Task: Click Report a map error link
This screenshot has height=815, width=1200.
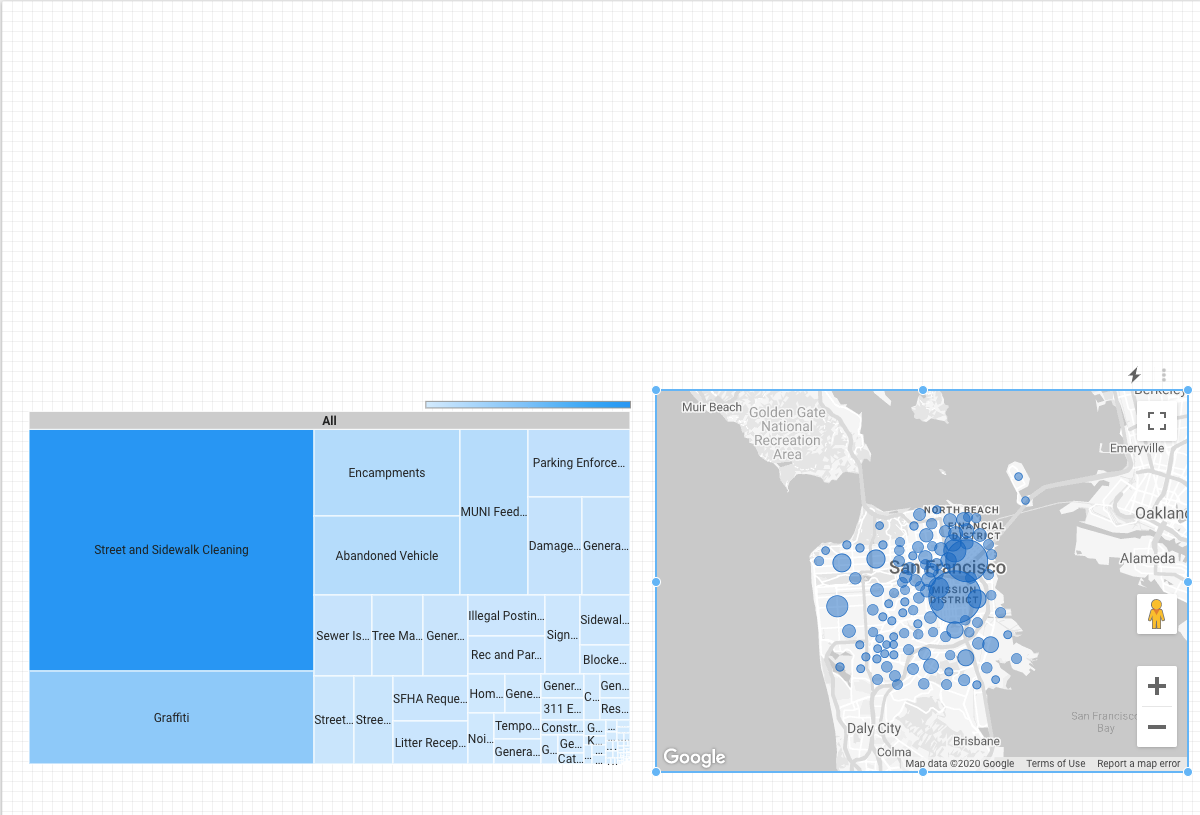Action: pyautogui.click(x=1138, y=764)
